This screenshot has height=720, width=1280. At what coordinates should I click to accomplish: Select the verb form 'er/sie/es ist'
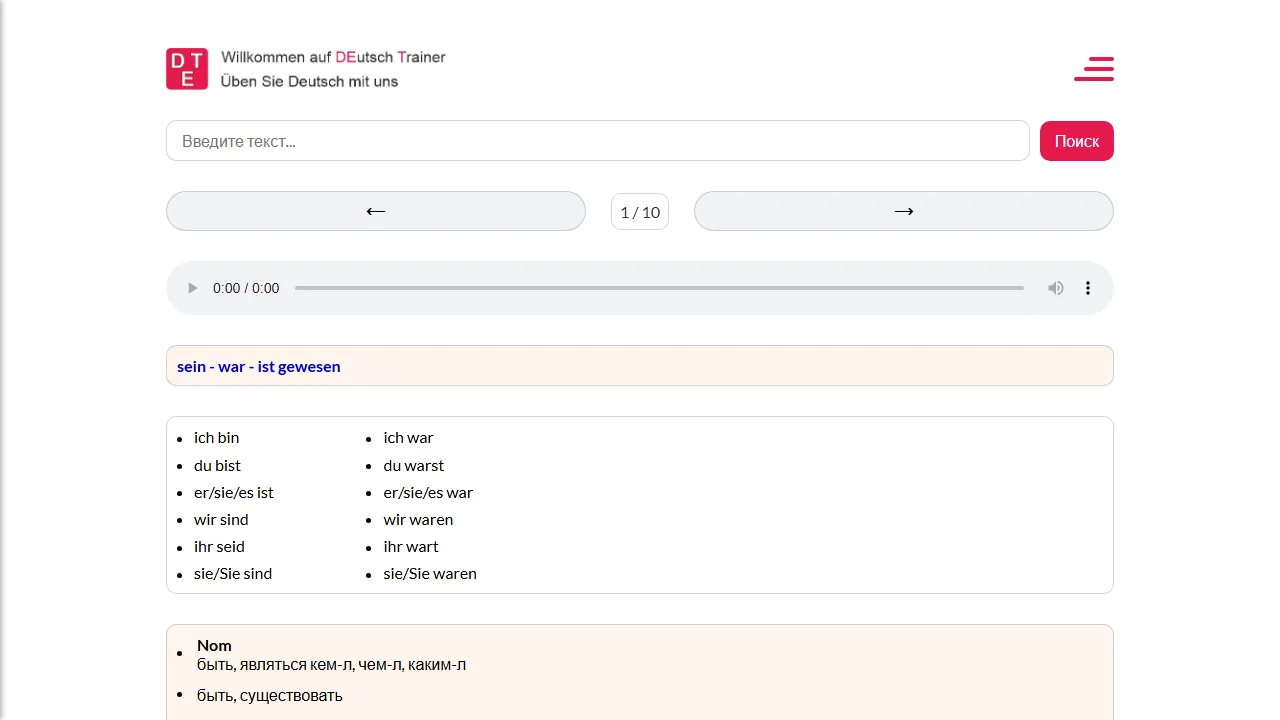234,492
